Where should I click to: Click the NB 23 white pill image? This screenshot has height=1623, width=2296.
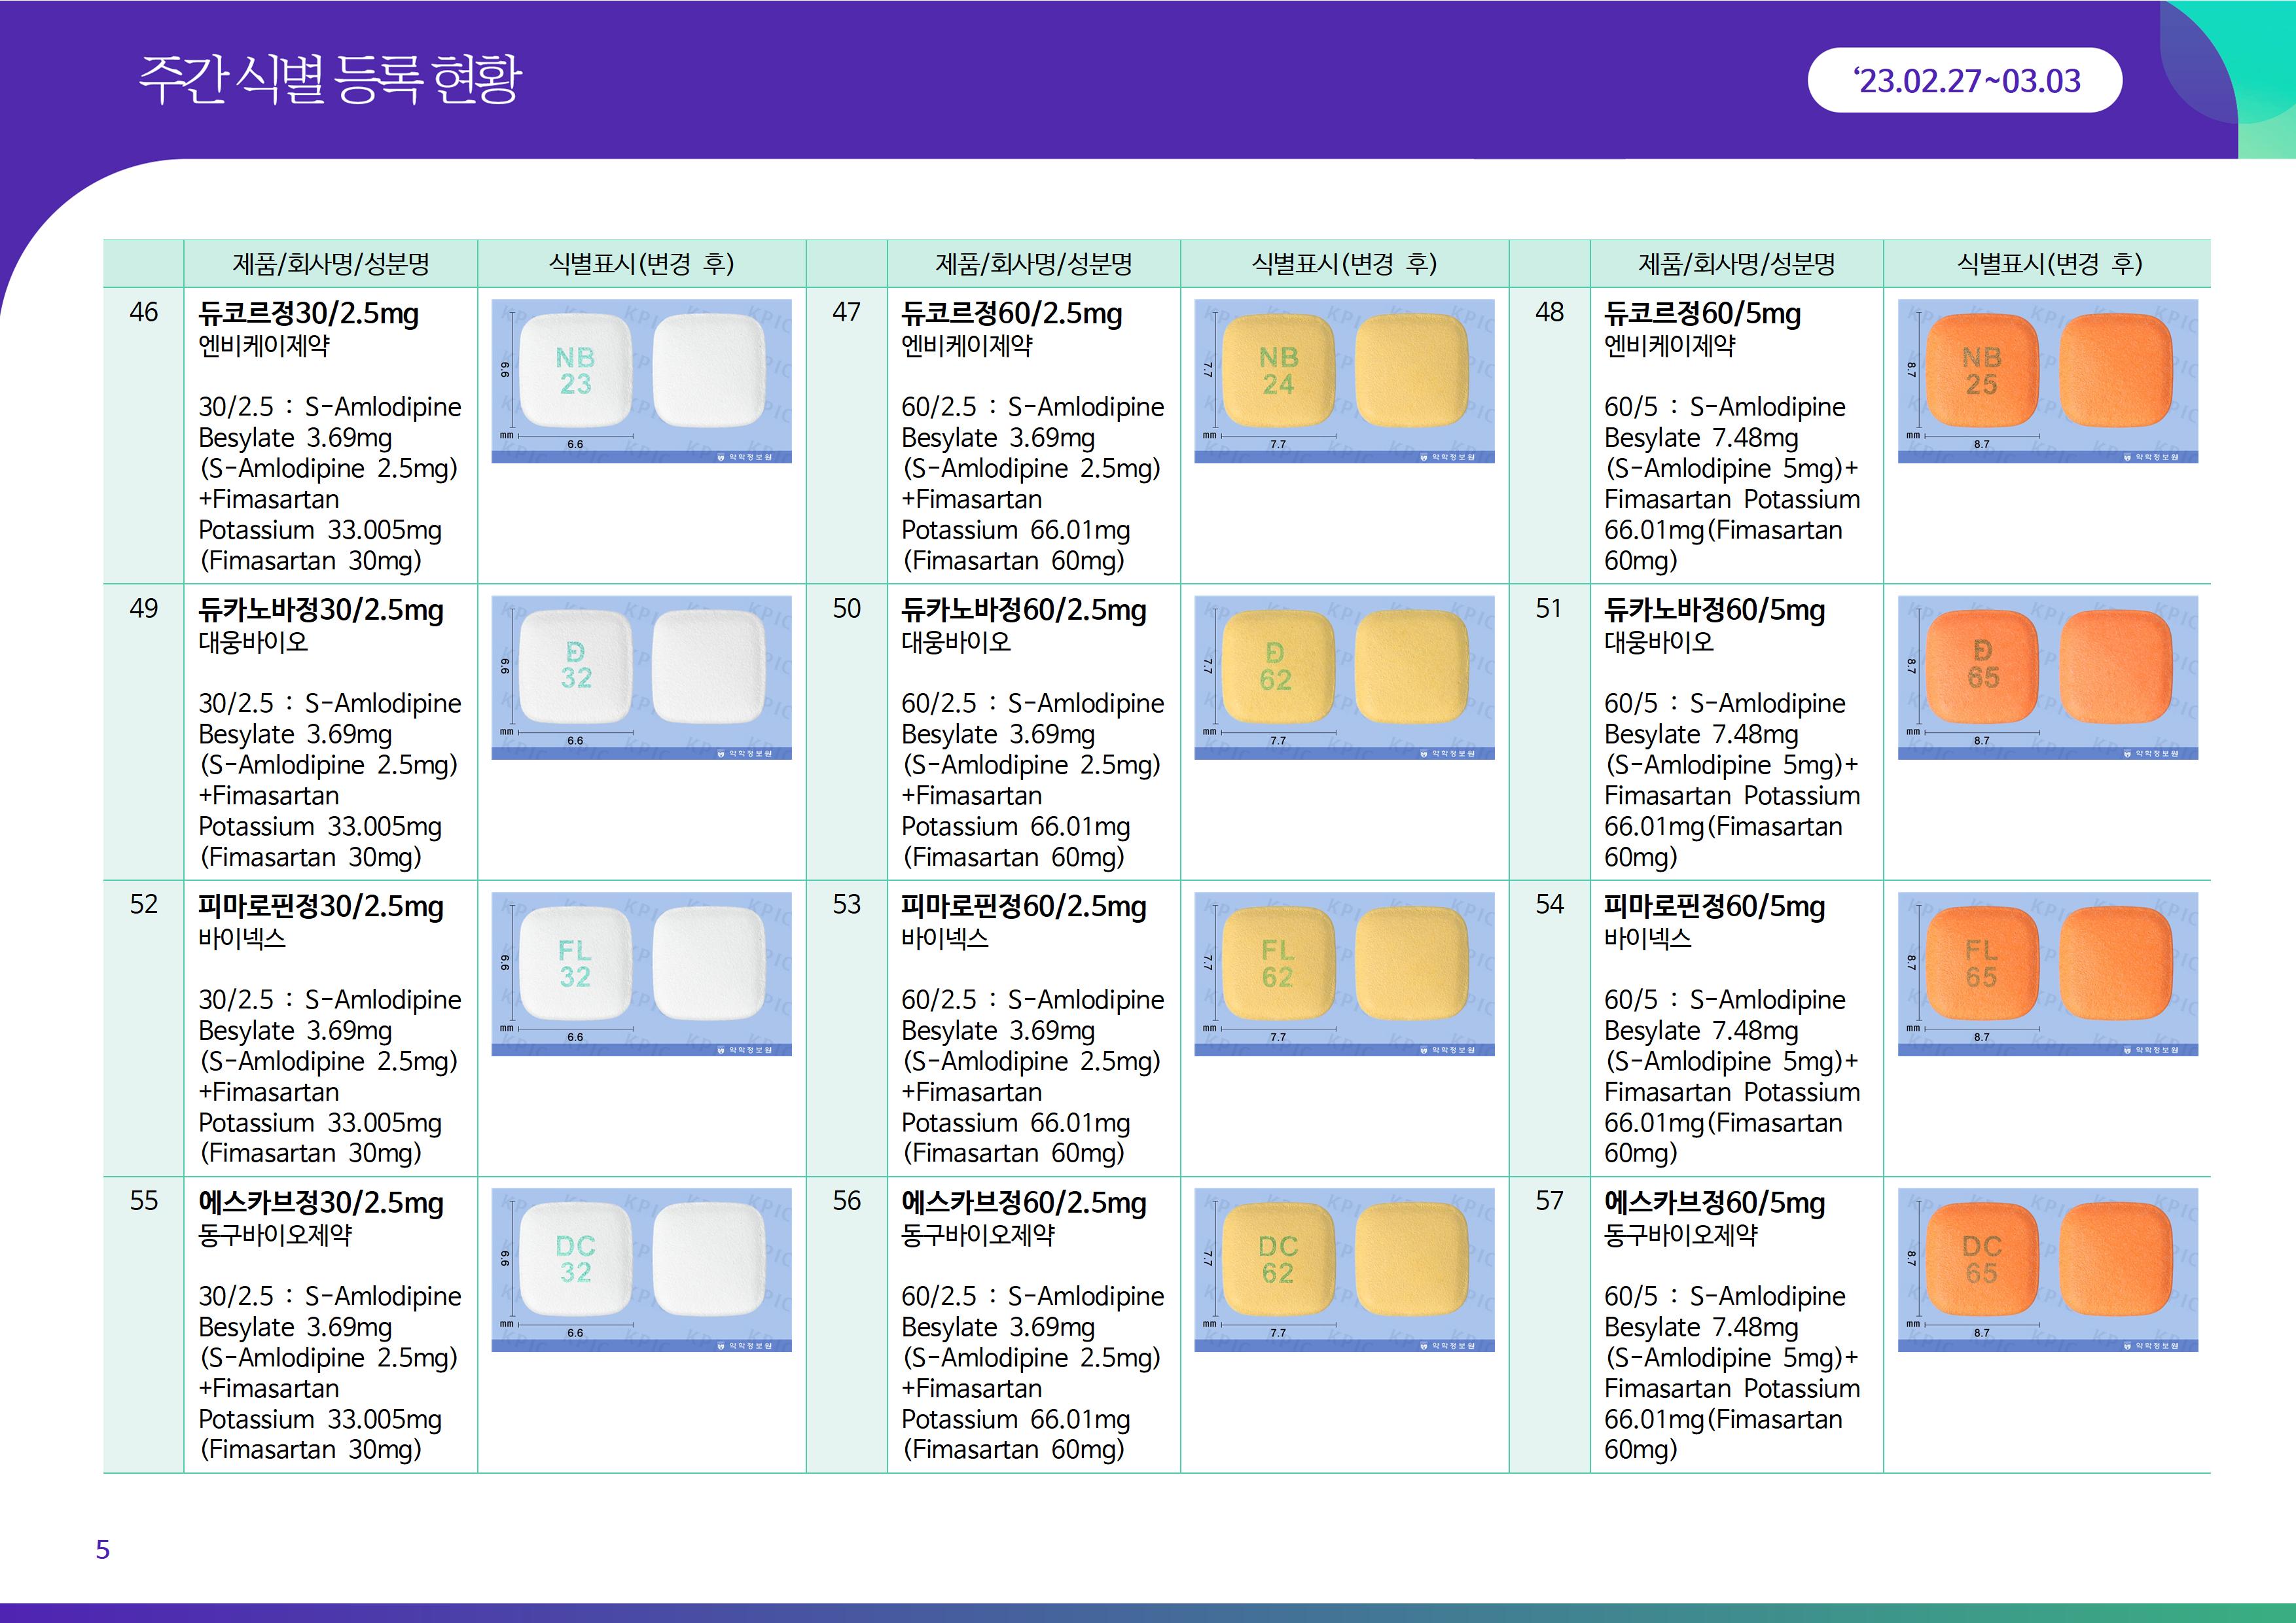point(641,381)
